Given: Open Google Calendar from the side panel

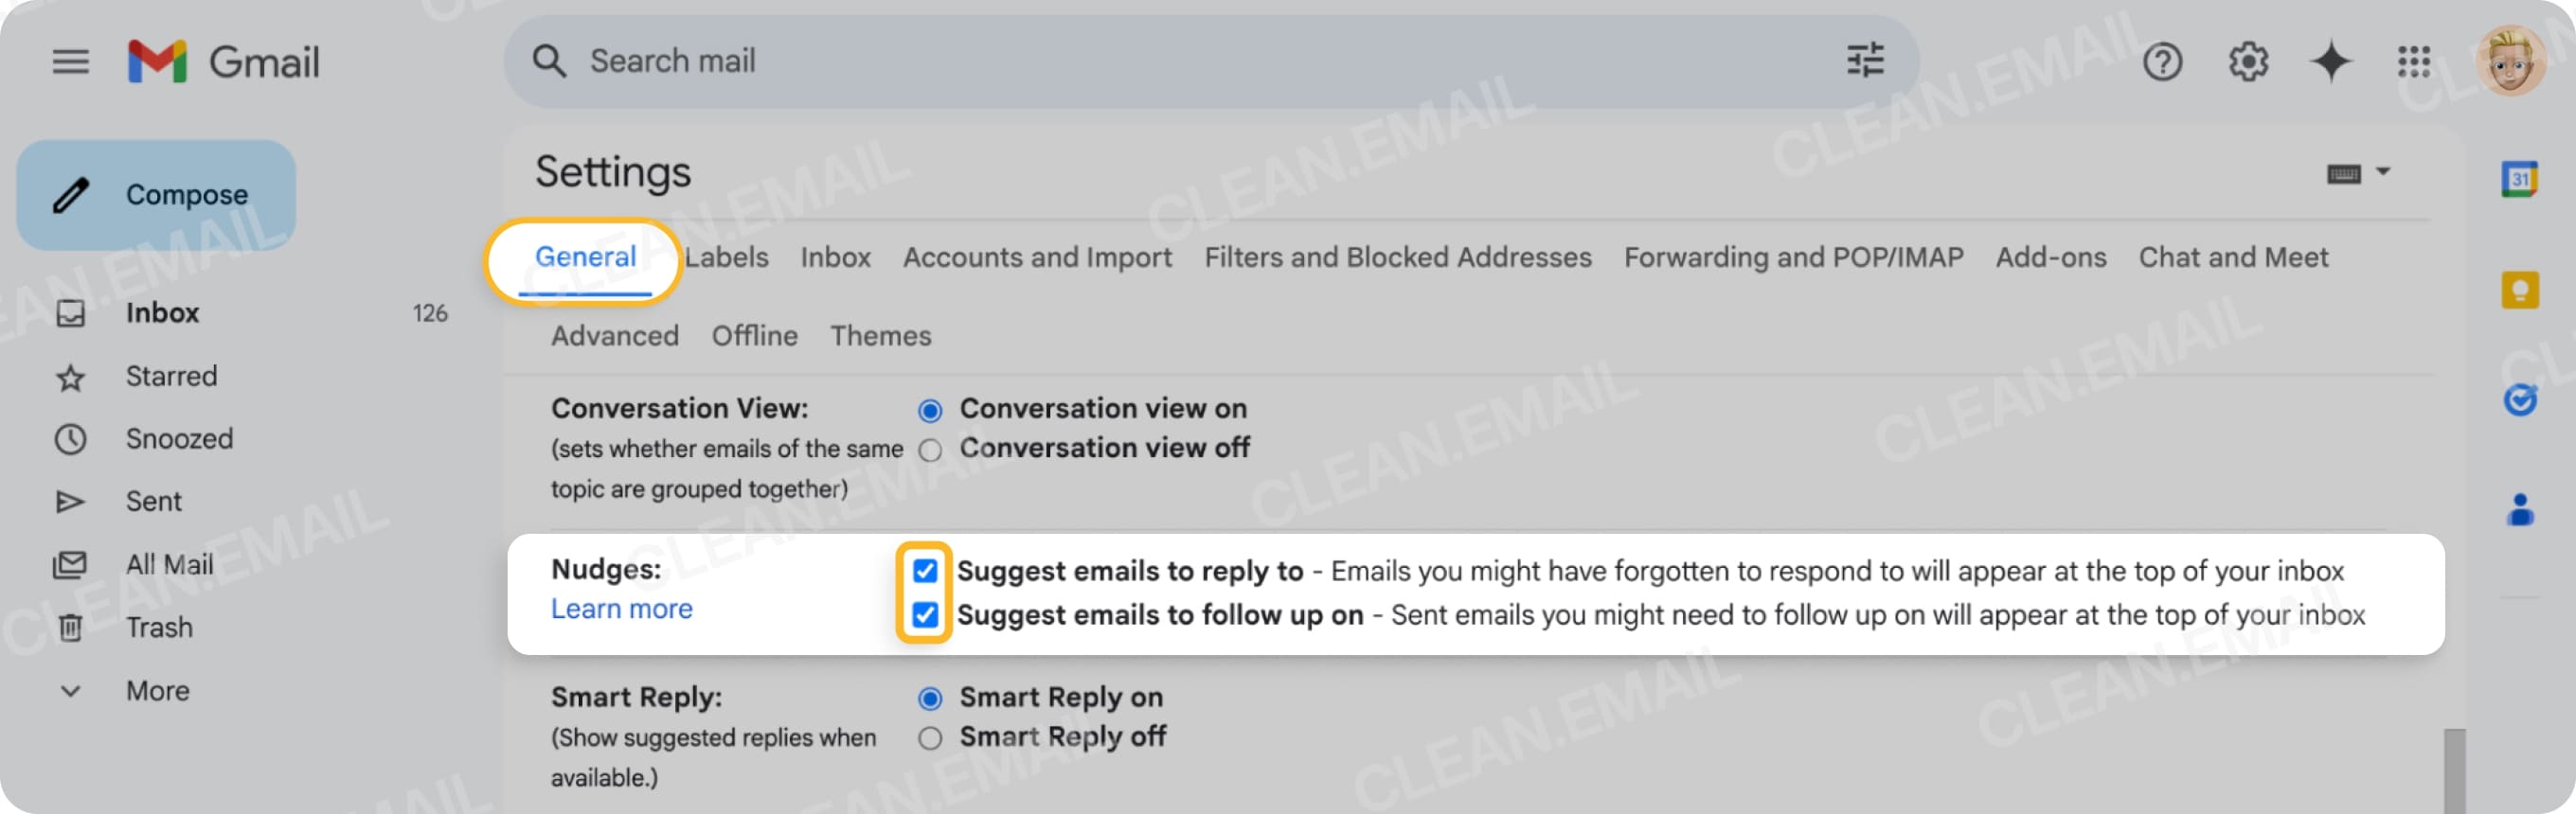Looking at the screenshot, I should click(x=2521, y=178).
